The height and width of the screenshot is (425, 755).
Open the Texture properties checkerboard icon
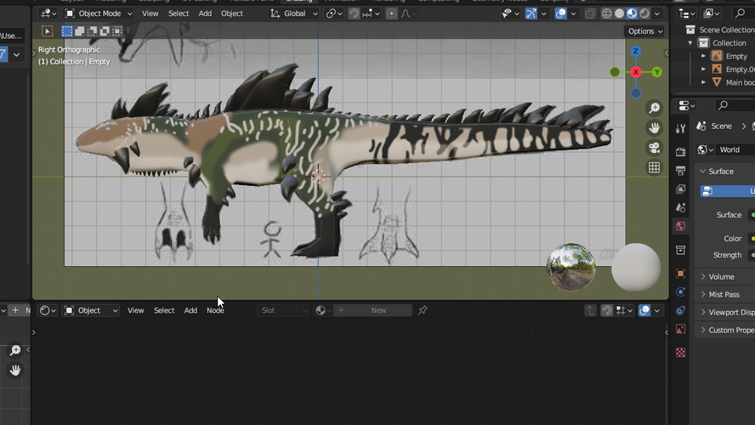(681, 353)
